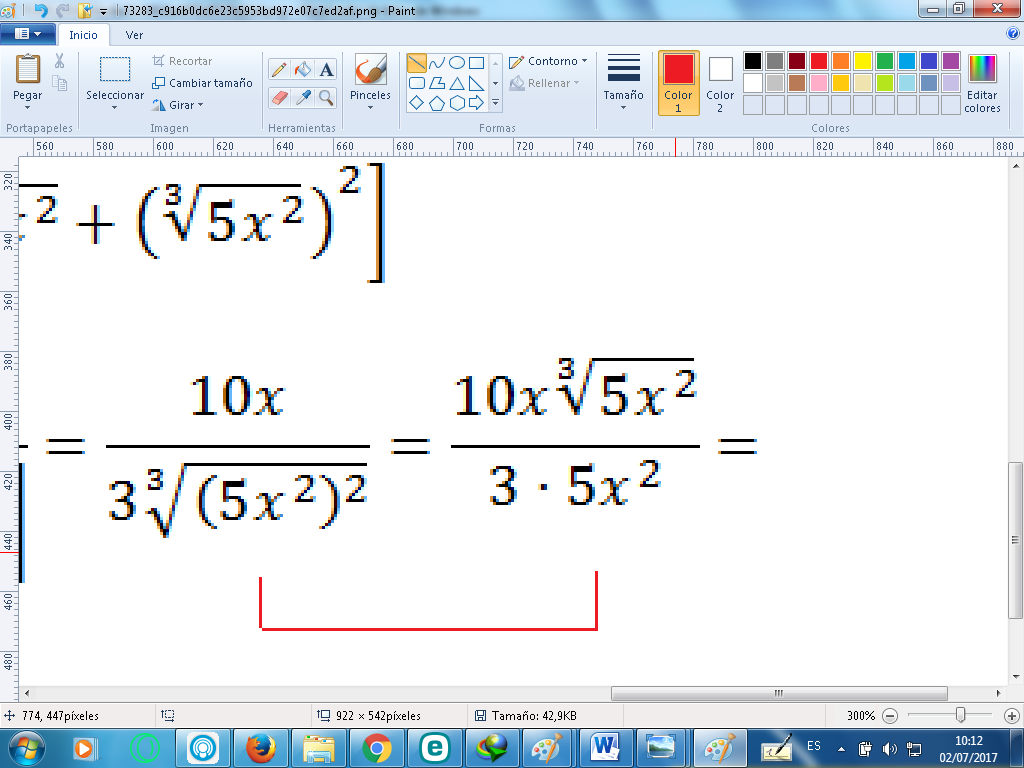
Task: Open the Tamaño line thickness dropdown
Action: (623, 83)
